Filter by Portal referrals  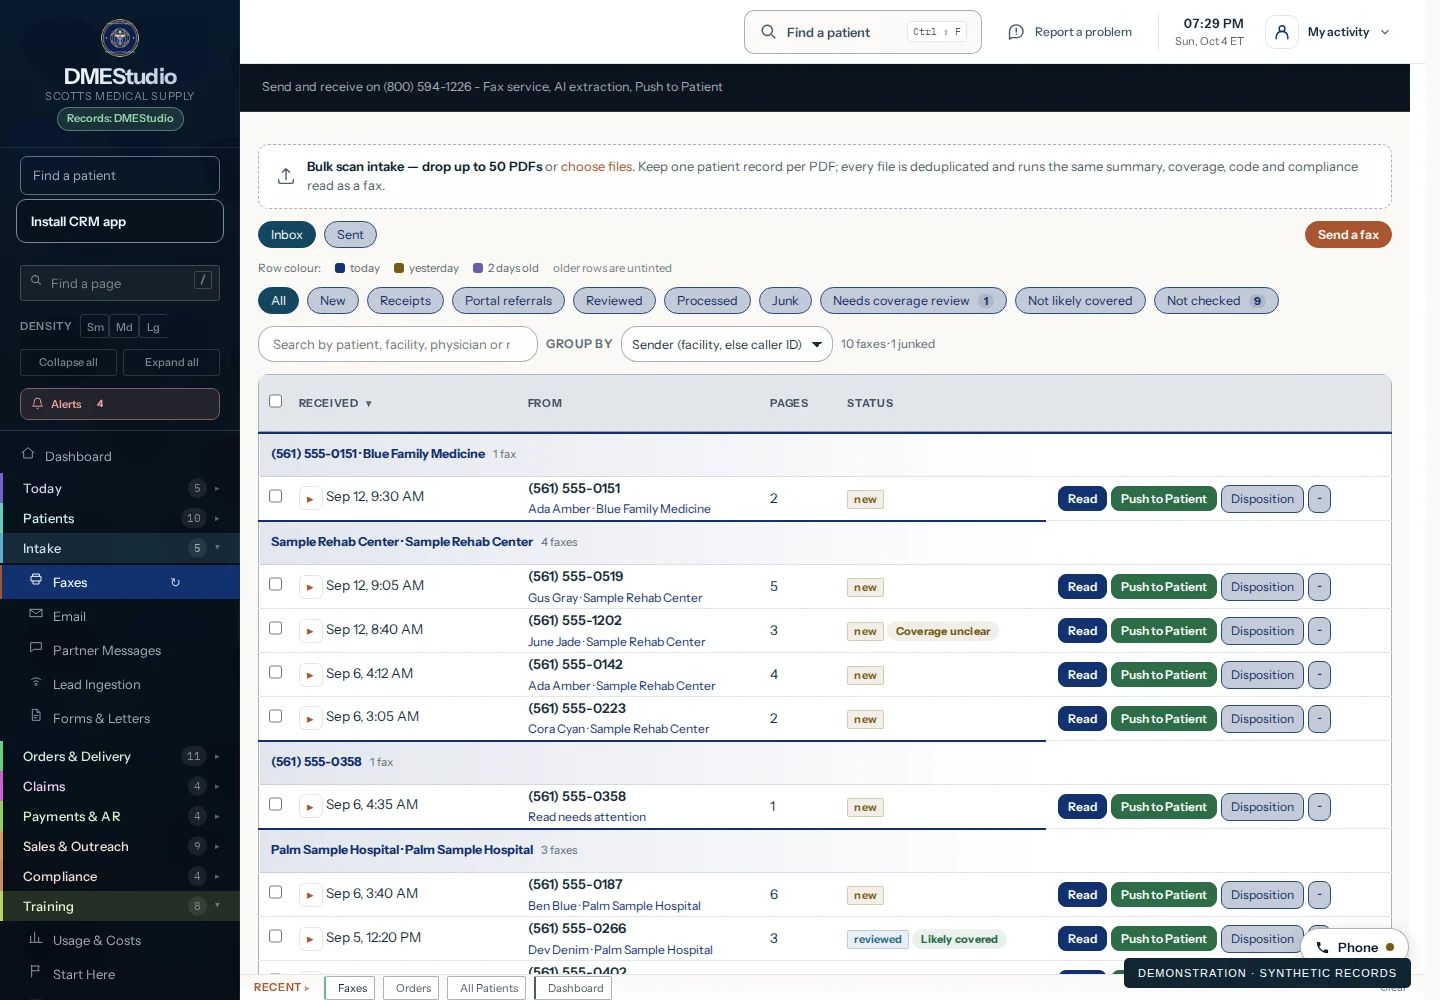[508, 301]
